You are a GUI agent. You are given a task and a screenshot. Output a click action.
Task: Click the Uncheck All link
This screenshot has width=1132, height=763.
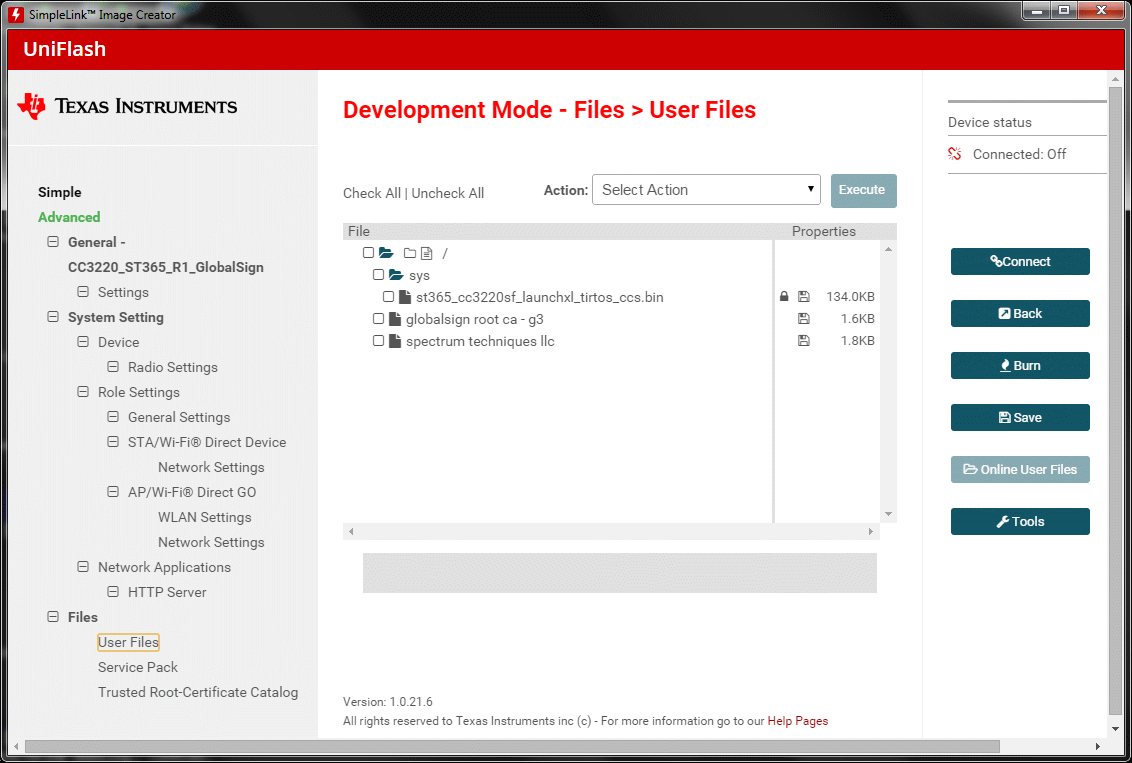click(448, 193)
